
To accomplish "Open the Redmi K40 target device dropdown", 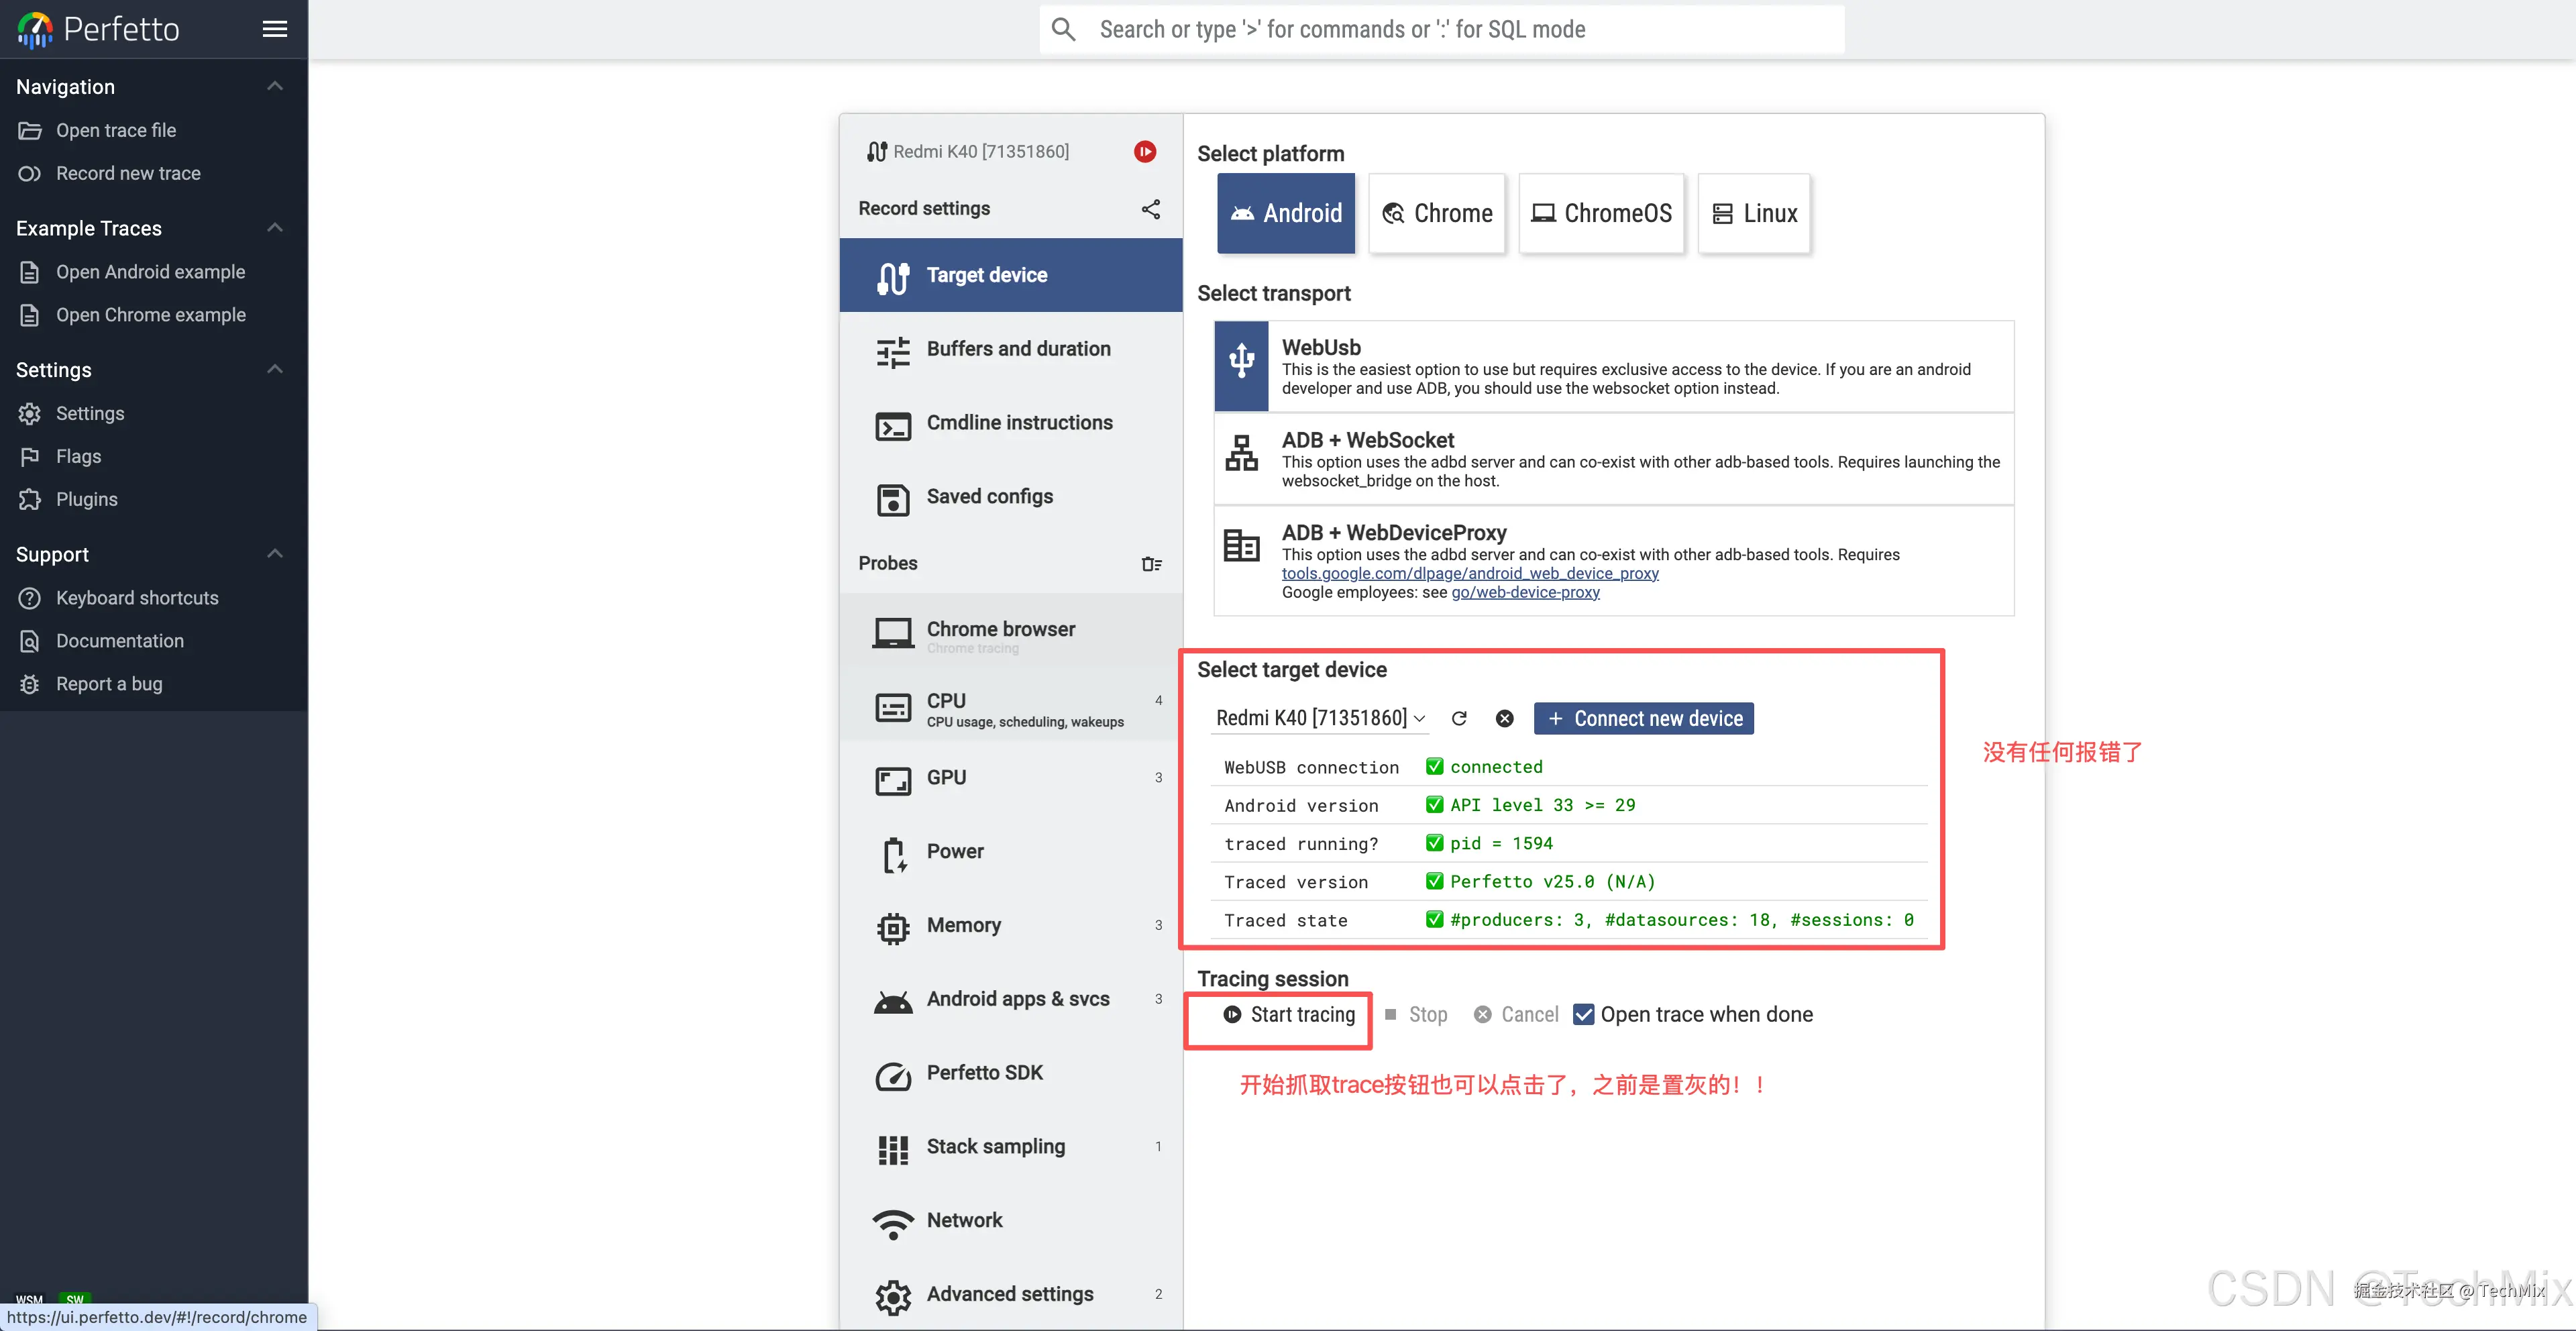I will [x=1319, y=718].
